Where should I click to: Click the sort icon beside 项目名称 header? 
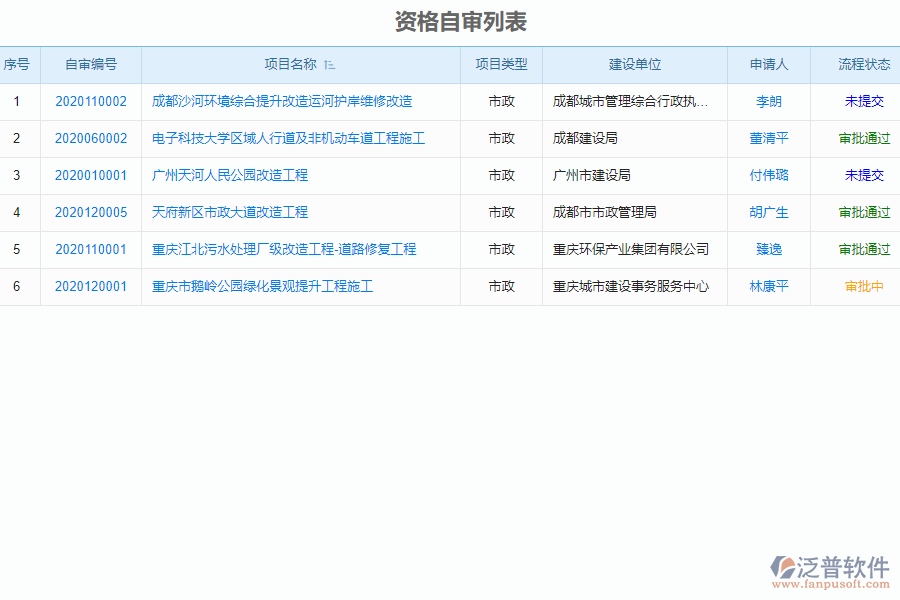tap(330, 64)
